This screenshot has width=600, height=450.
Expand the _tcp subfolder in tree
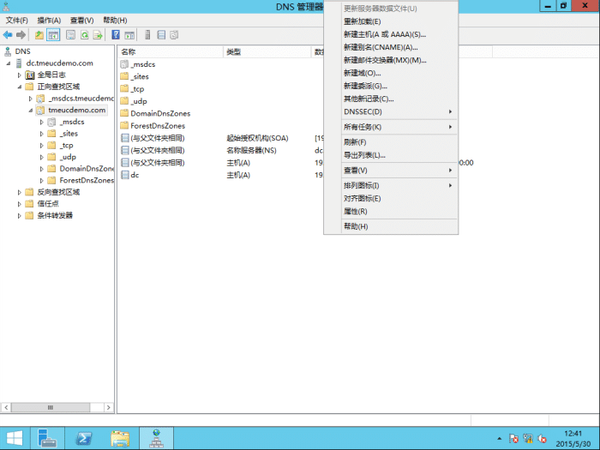(x=41, y=145)
